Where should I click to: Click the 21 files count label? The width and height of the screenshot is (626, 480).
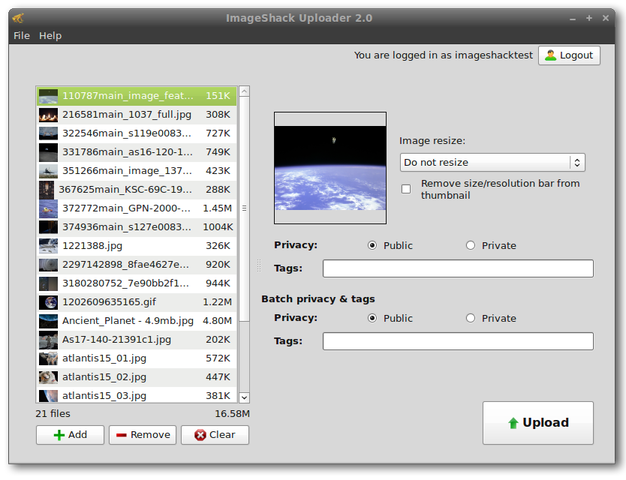[53, 414]
